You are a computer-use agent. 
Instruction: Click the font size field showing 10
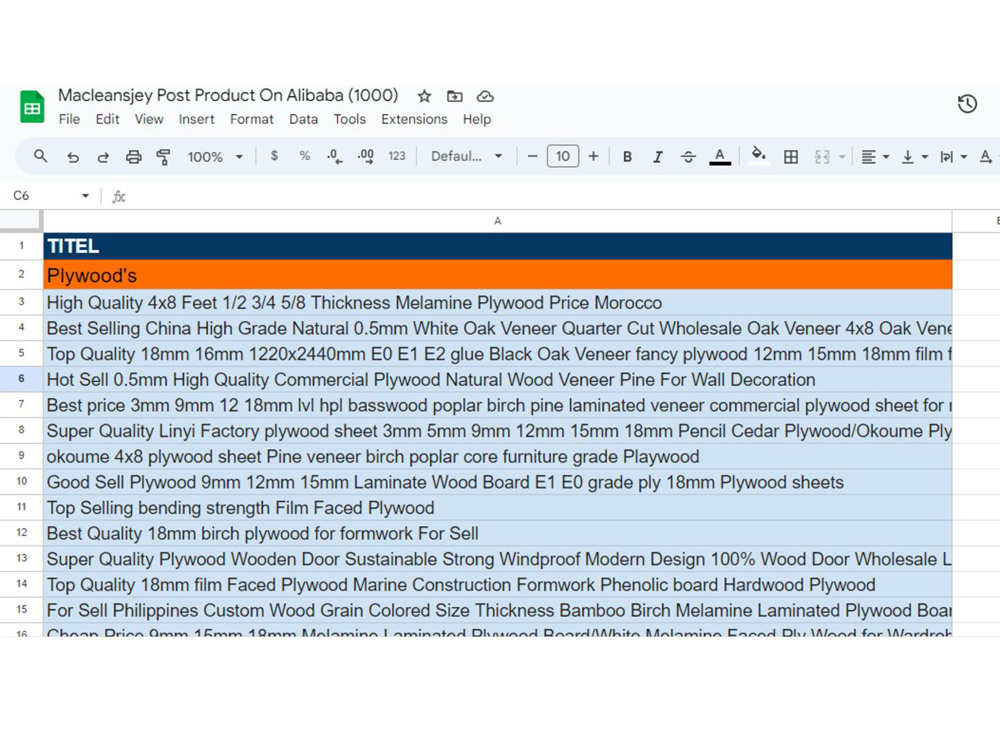pos(562,156)
